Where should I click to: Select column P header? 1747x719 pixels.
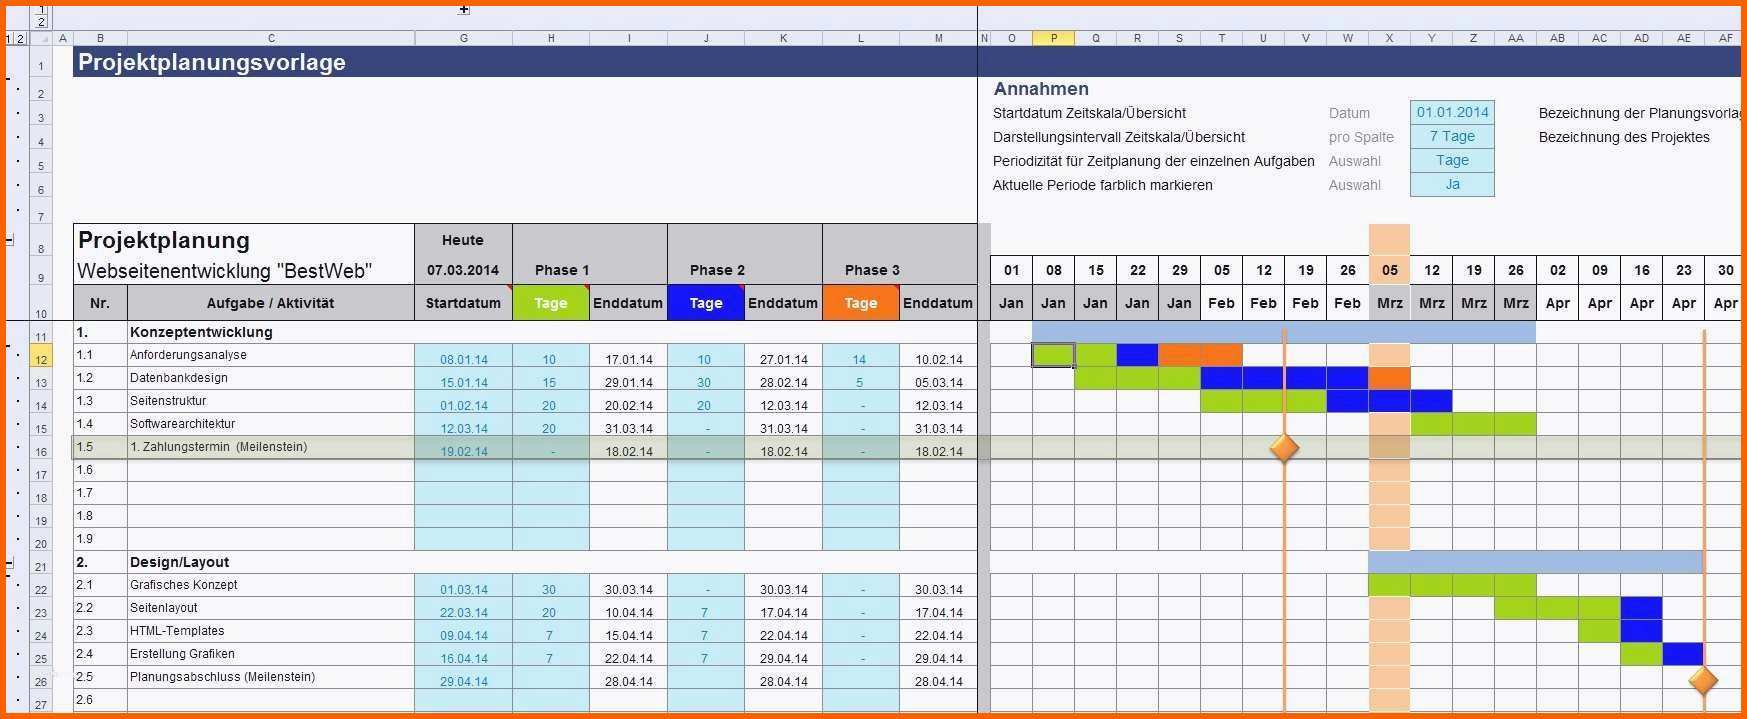pyautogui.click(x=1053, y=38)
